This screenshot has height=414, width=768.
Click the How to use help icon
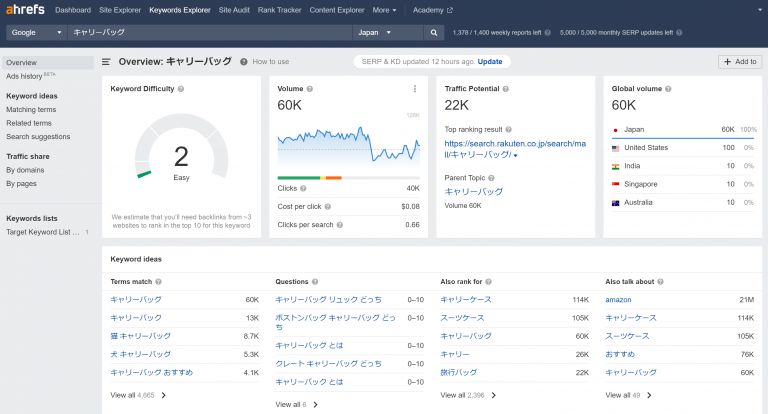(x=244, y=62)
